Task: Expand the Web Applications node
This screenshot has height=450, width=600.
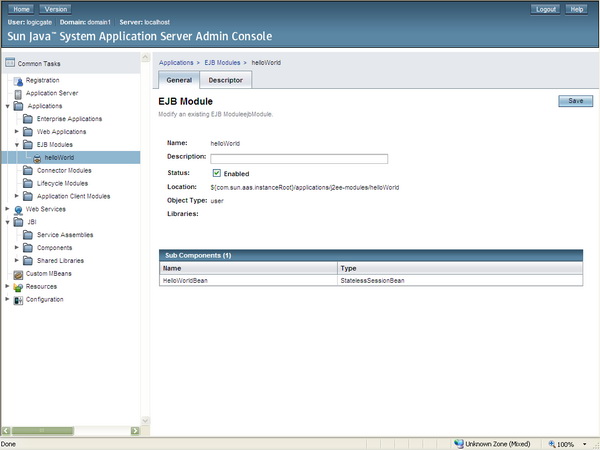Action: click(16, 132)
